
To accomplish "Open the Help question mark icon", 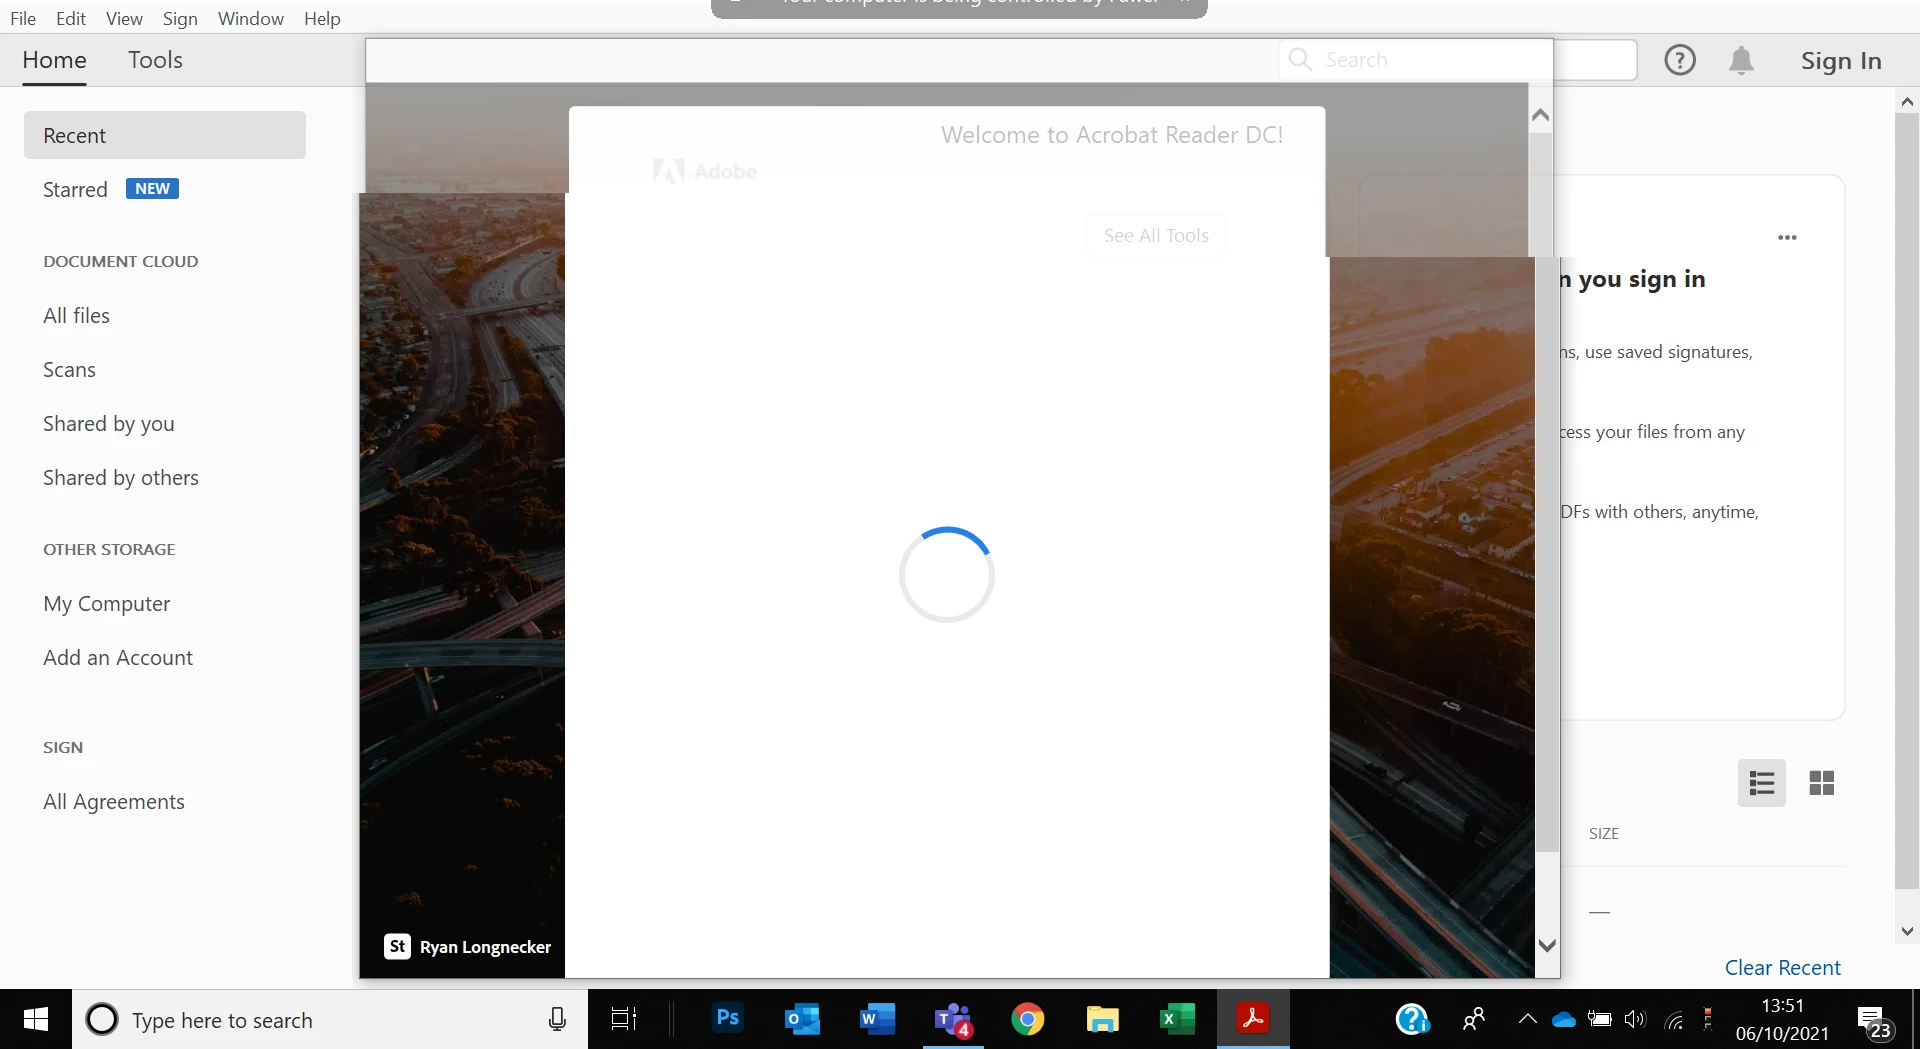I will (1680, 60).
